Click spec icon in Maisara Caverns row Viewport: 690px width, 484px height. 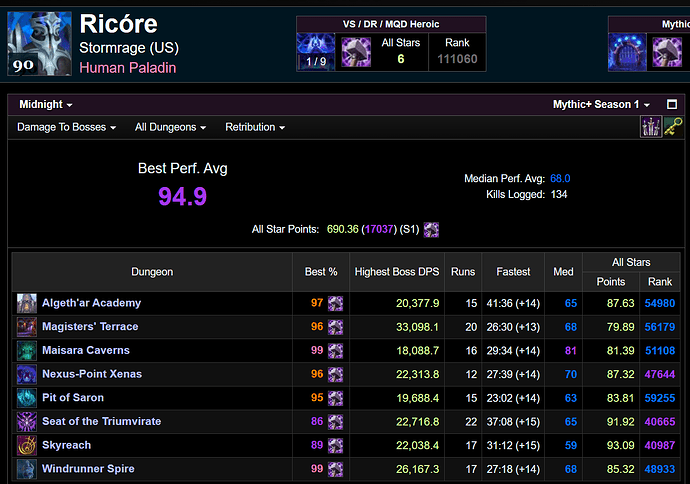pos(335,351)
